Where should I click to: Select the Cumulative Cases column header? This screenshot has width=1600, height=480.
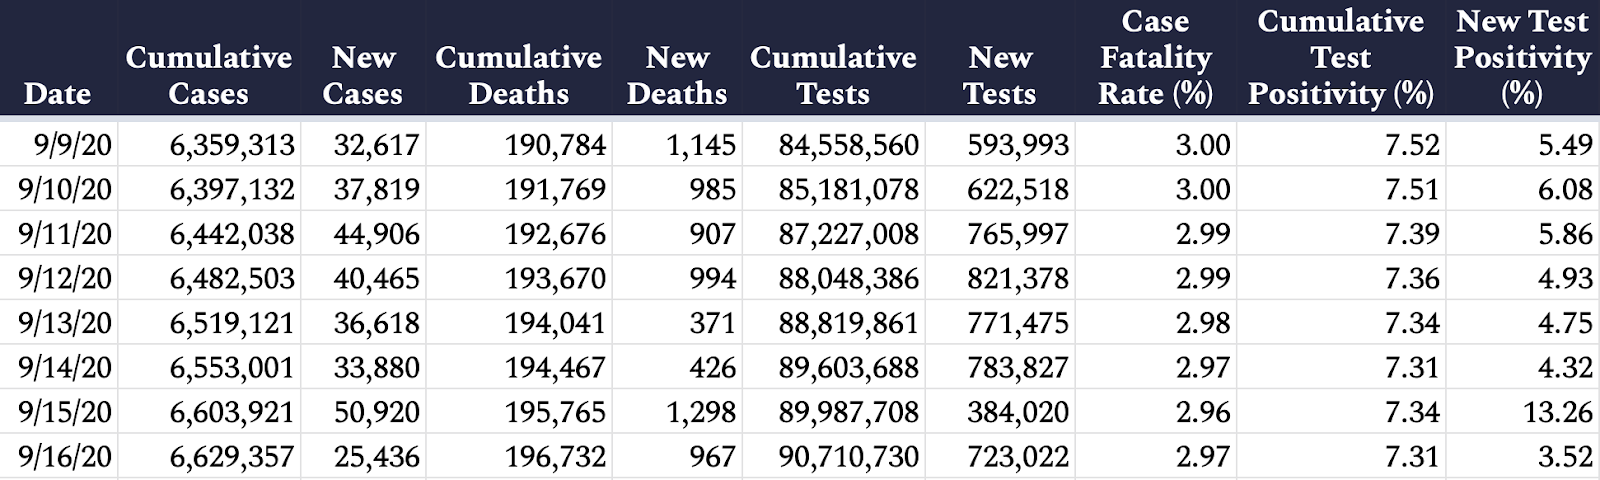click(209, 75)
